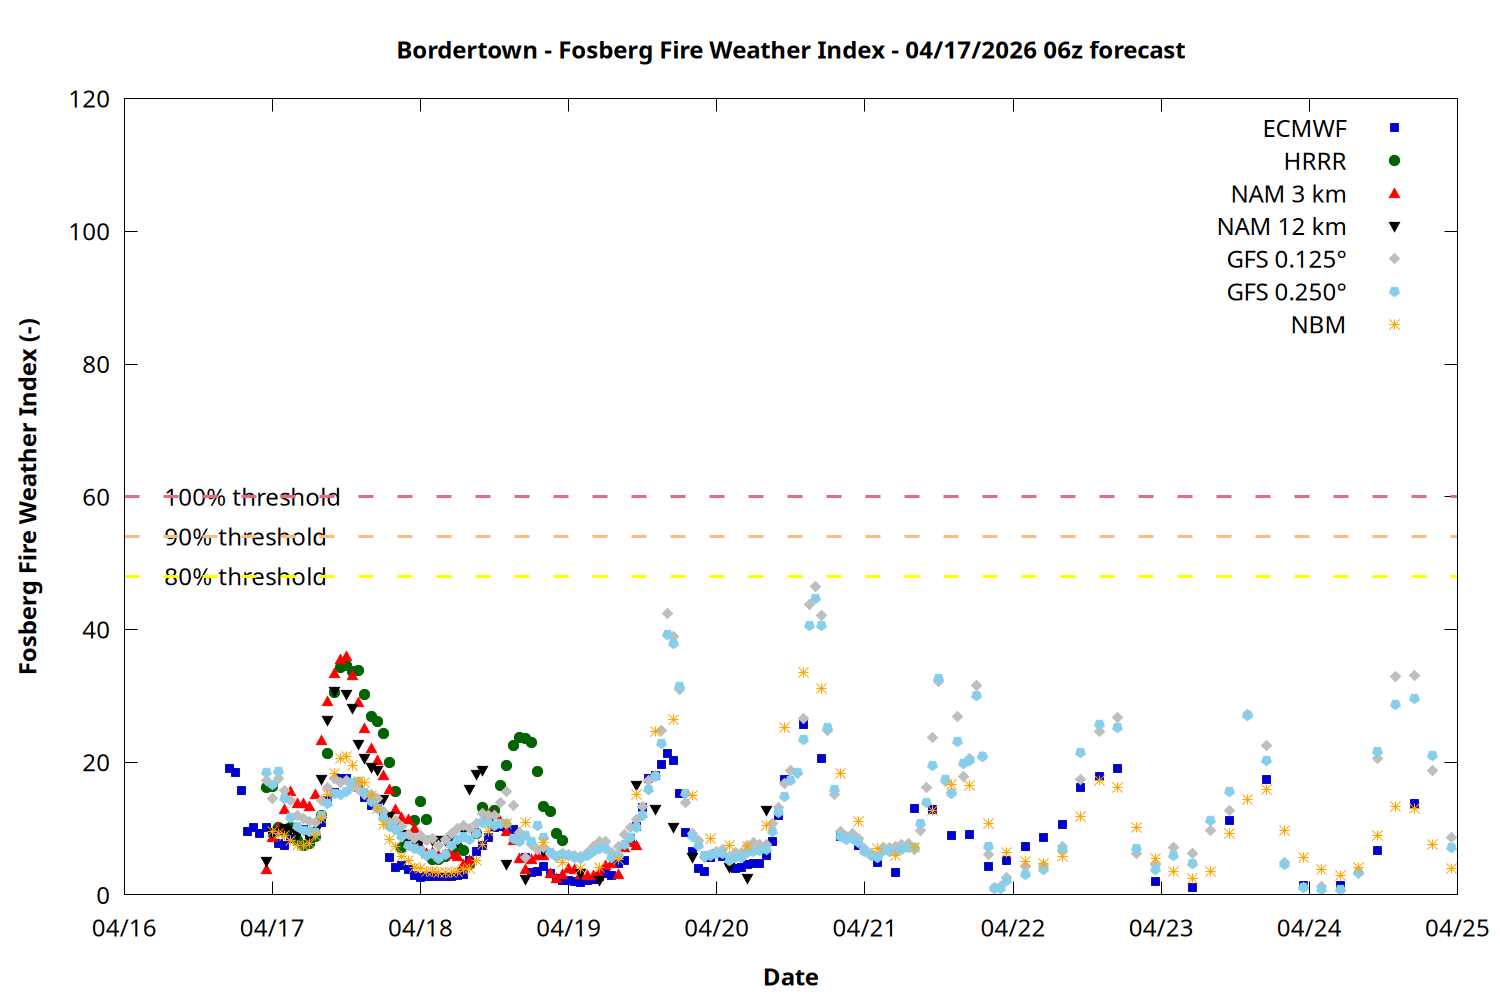The image size is (1500, 1000).
Task: Click the 100% threshold label
Action: point(252,497)
